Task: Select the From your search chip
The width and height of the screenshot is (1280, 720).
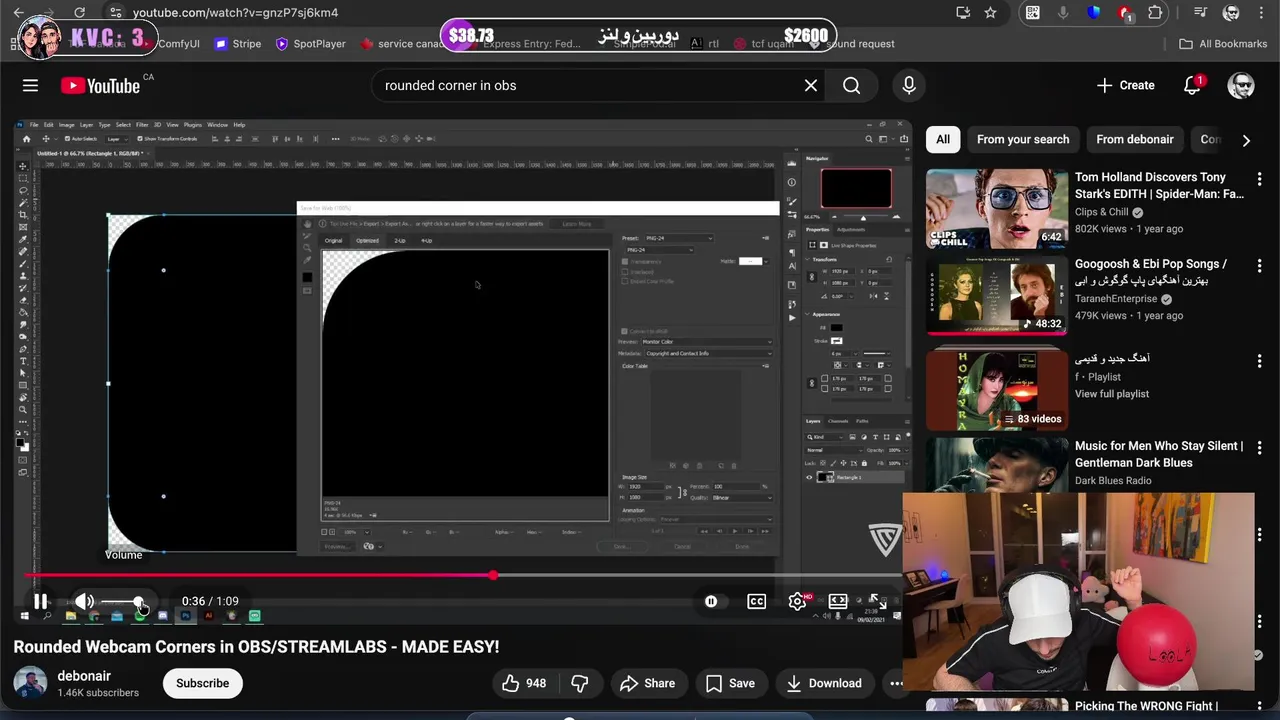Action: pyautogui.click(x=1023, y=139)
